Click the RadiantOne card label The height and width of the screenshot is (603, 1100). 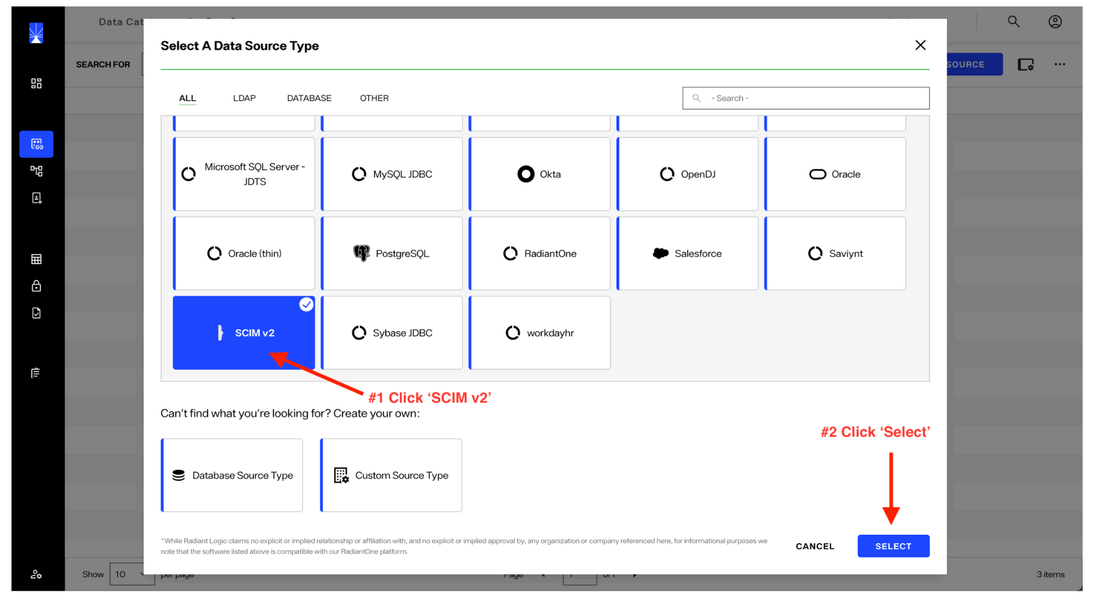(x=550, y=253)
